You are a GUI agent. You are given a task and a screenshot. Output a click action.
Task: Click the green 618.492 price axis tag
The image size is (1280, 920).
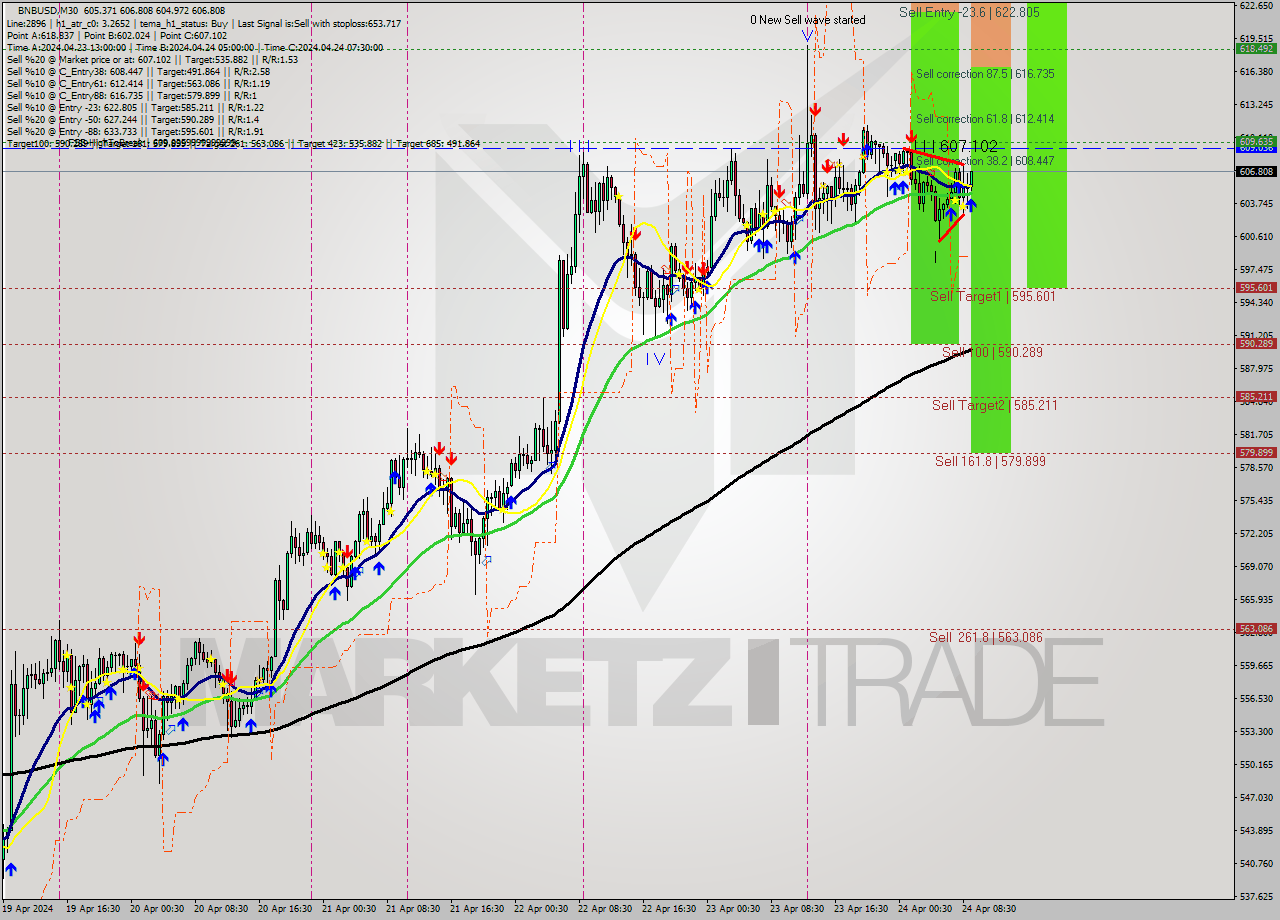coord(1256,48)
